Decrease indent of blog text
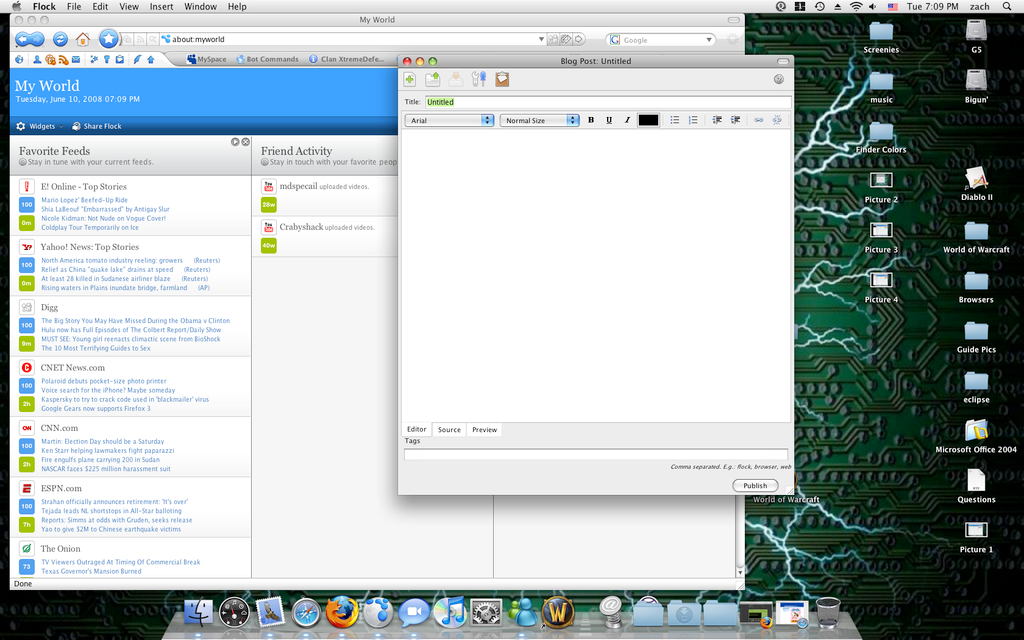 [716, 120]
